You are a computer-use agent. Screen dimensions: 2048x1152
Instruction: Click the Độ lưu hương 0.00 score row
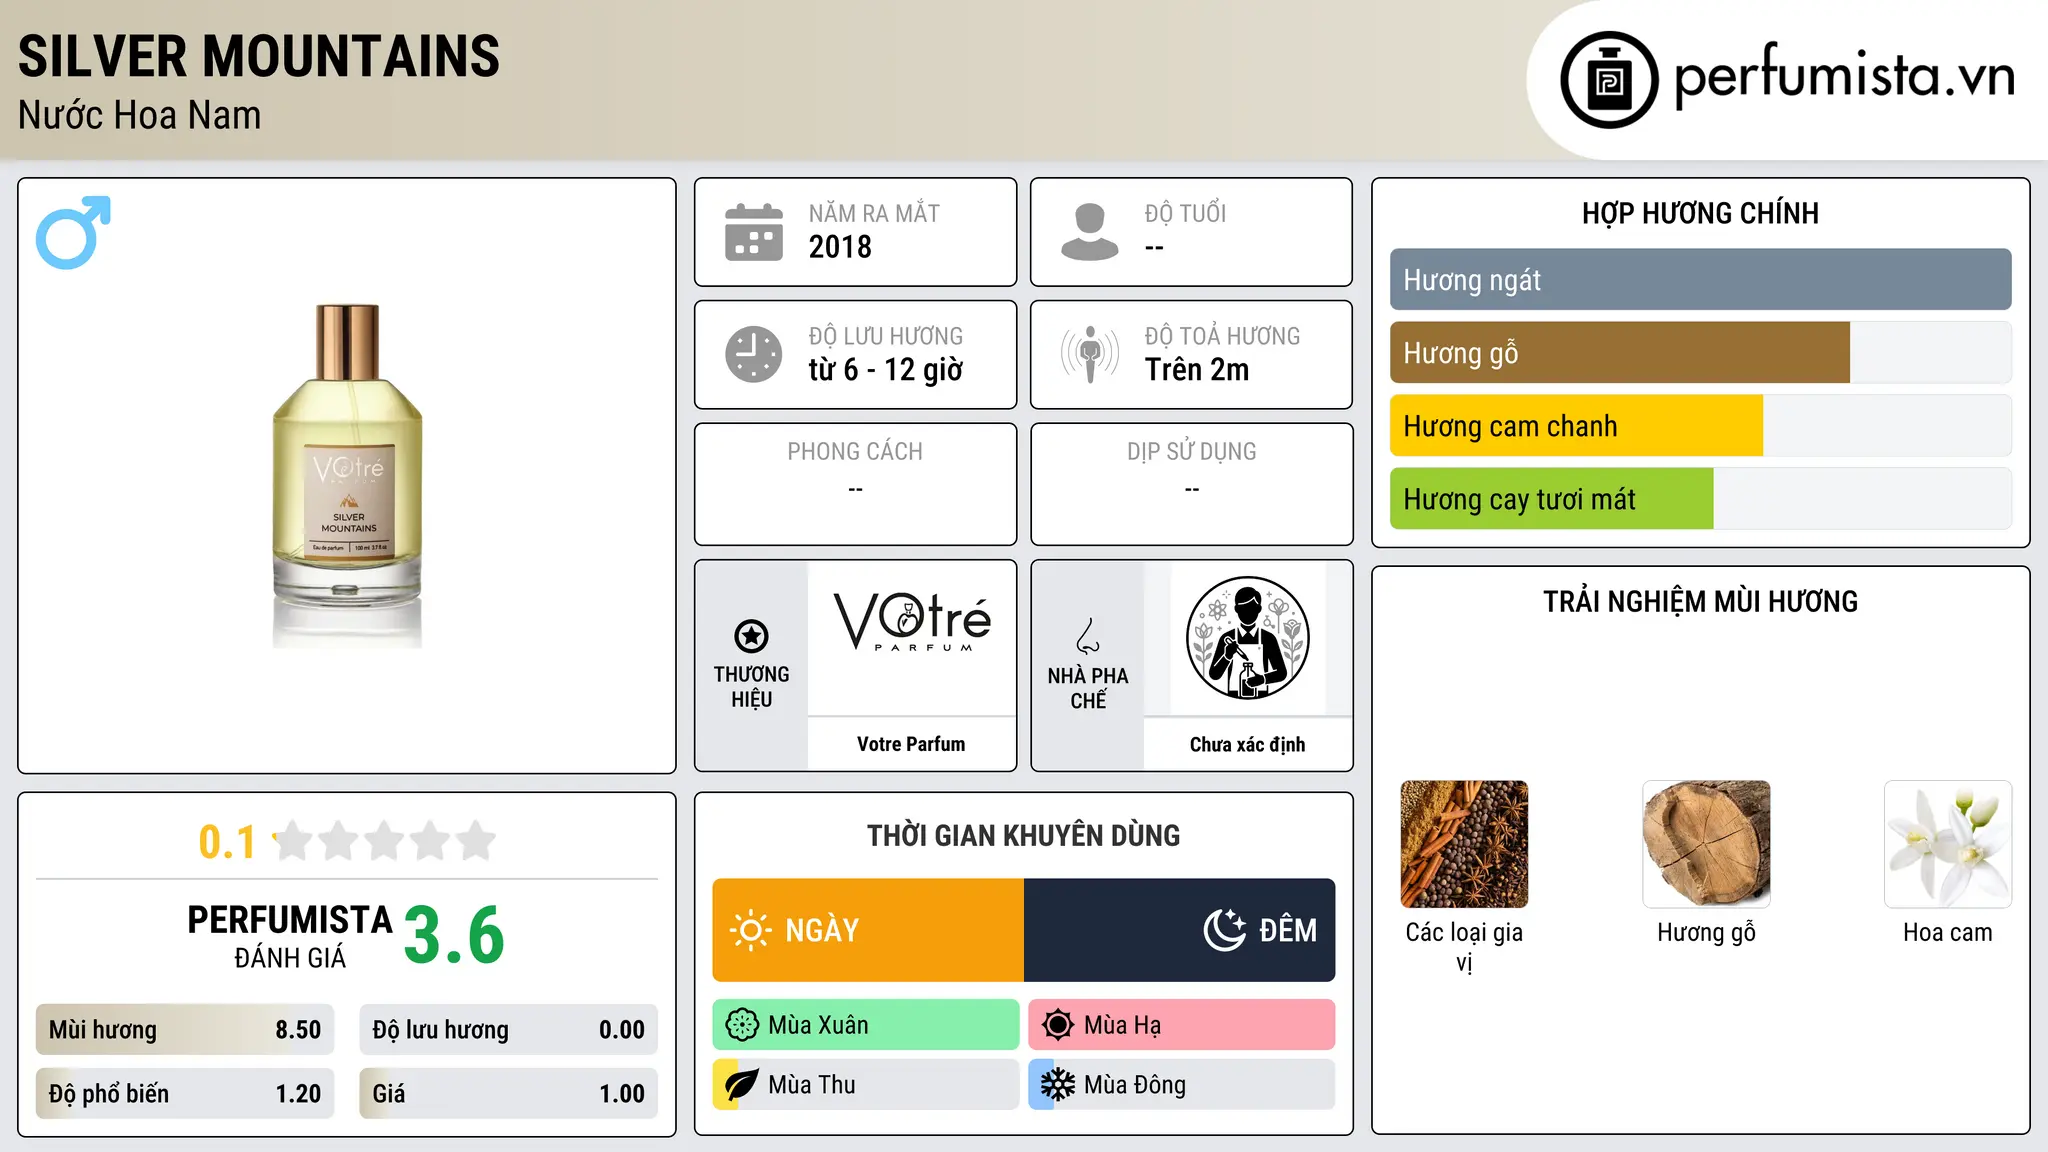point(509,1030)
